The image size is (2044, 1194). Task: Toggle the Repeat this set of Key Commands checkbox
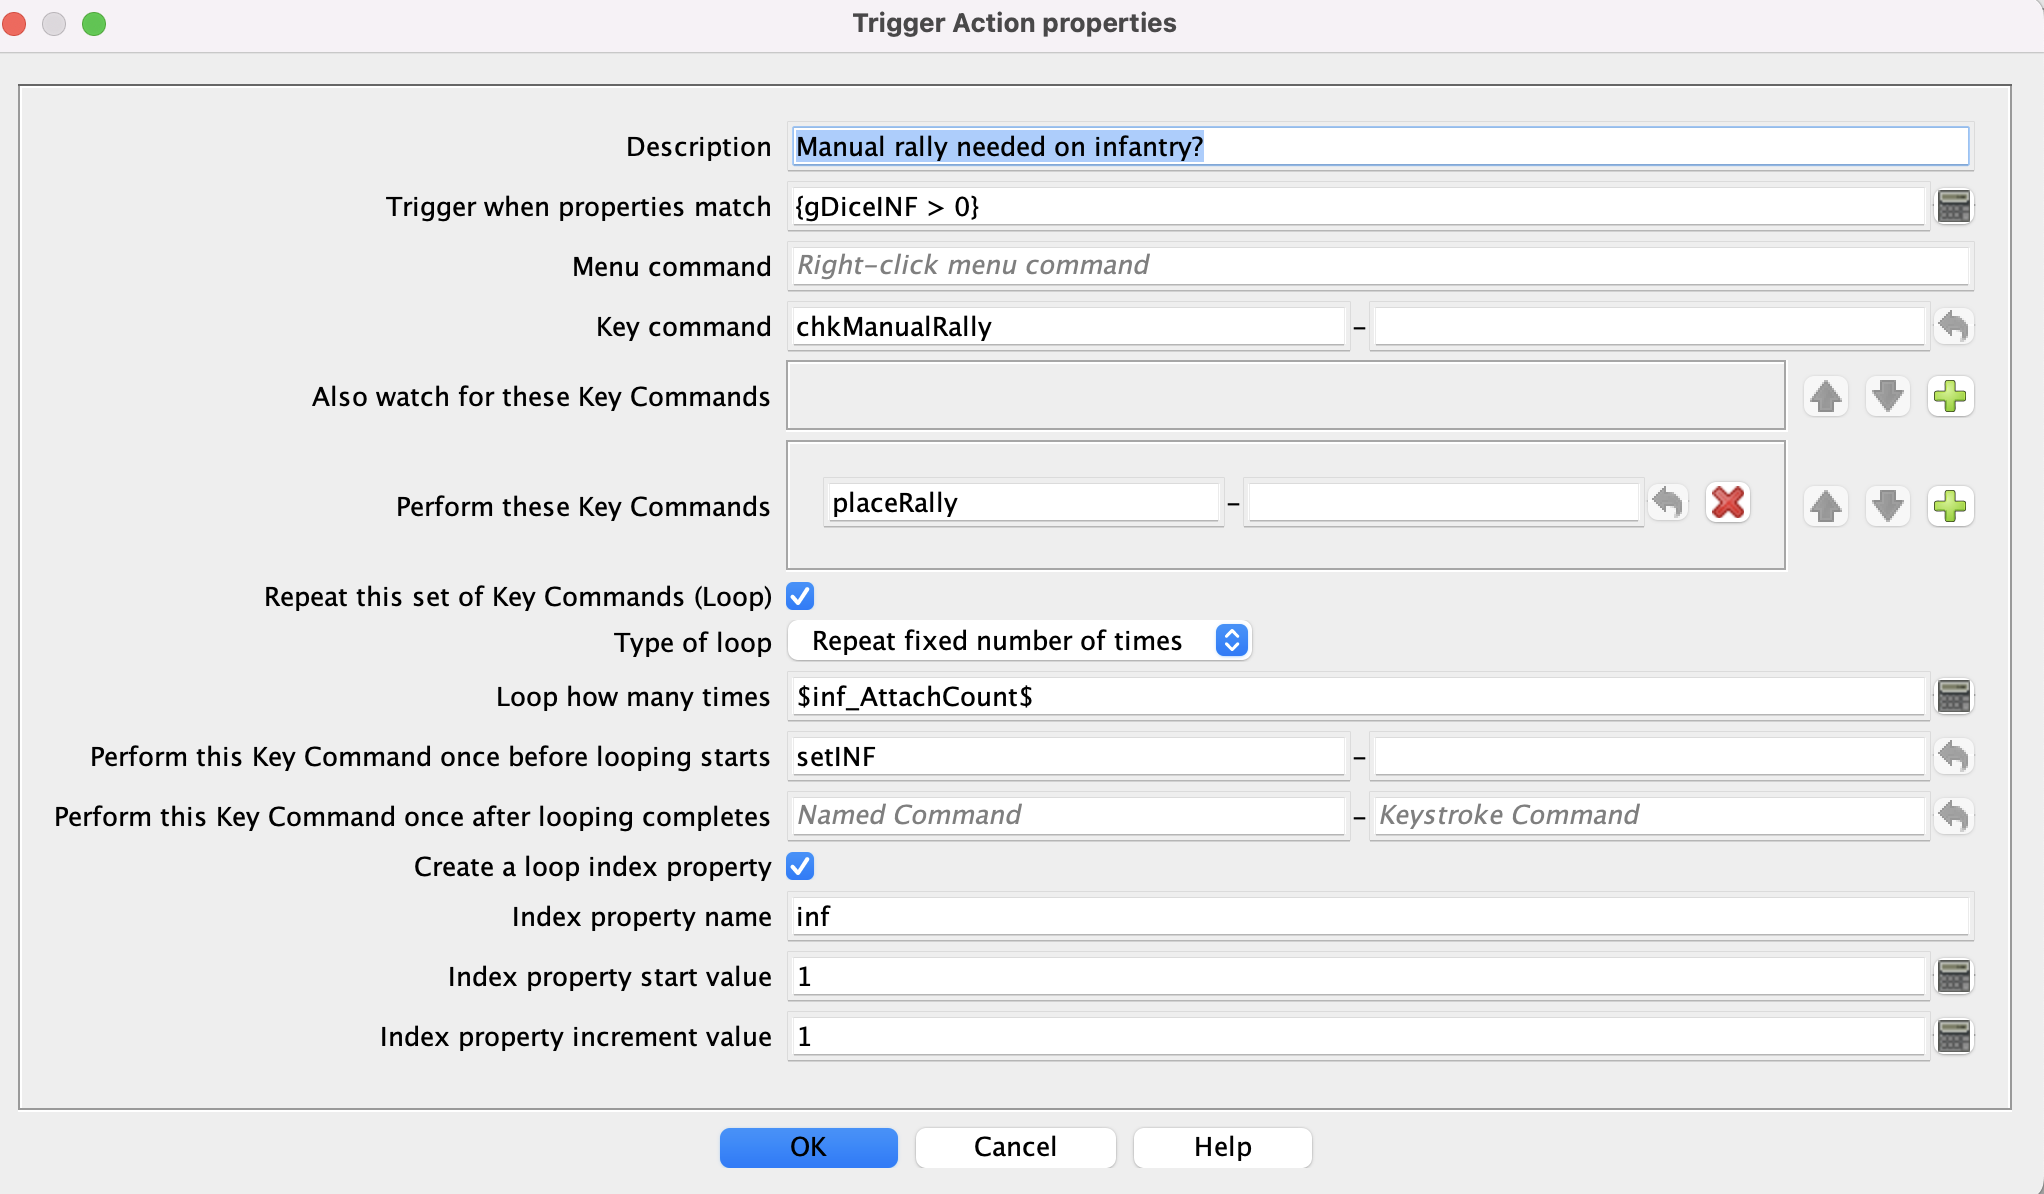pos(800,596)
